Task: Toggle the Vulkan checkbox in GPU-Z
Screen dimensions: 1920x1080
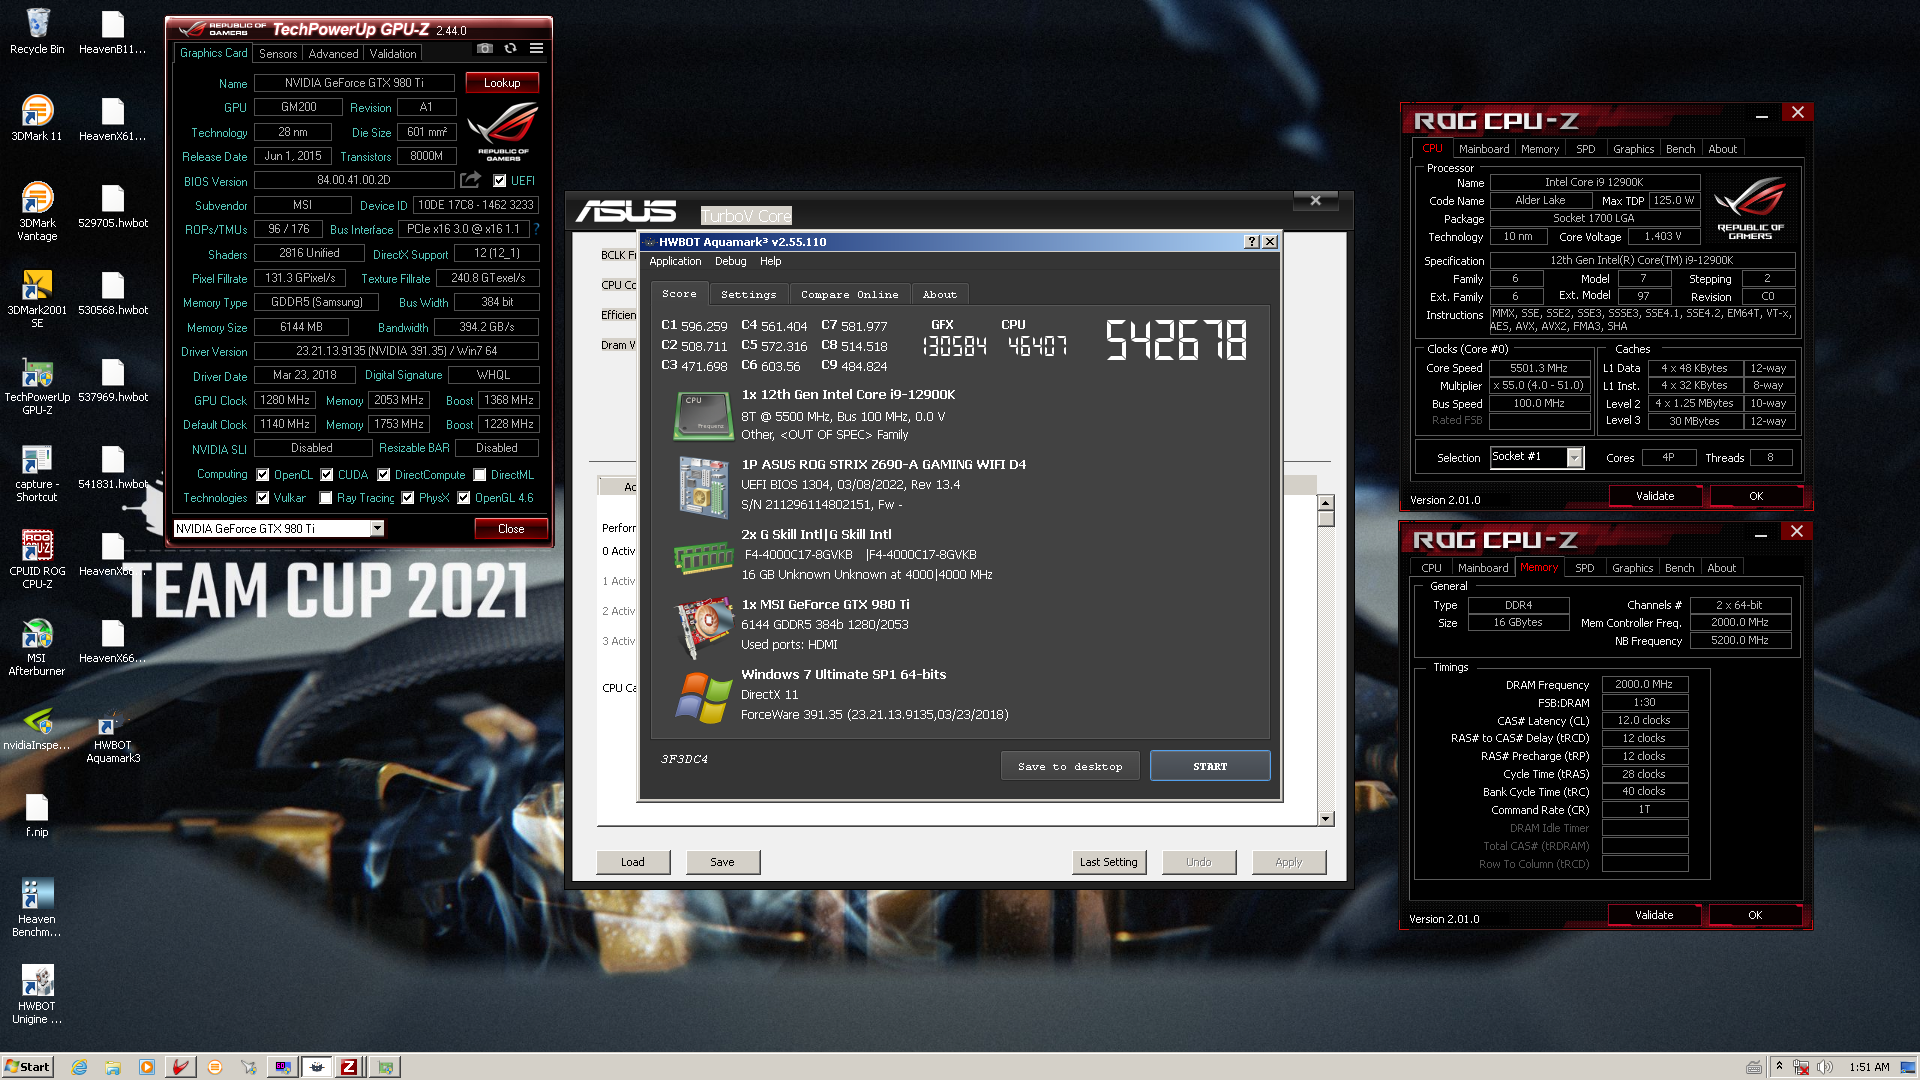Action: 263,498
